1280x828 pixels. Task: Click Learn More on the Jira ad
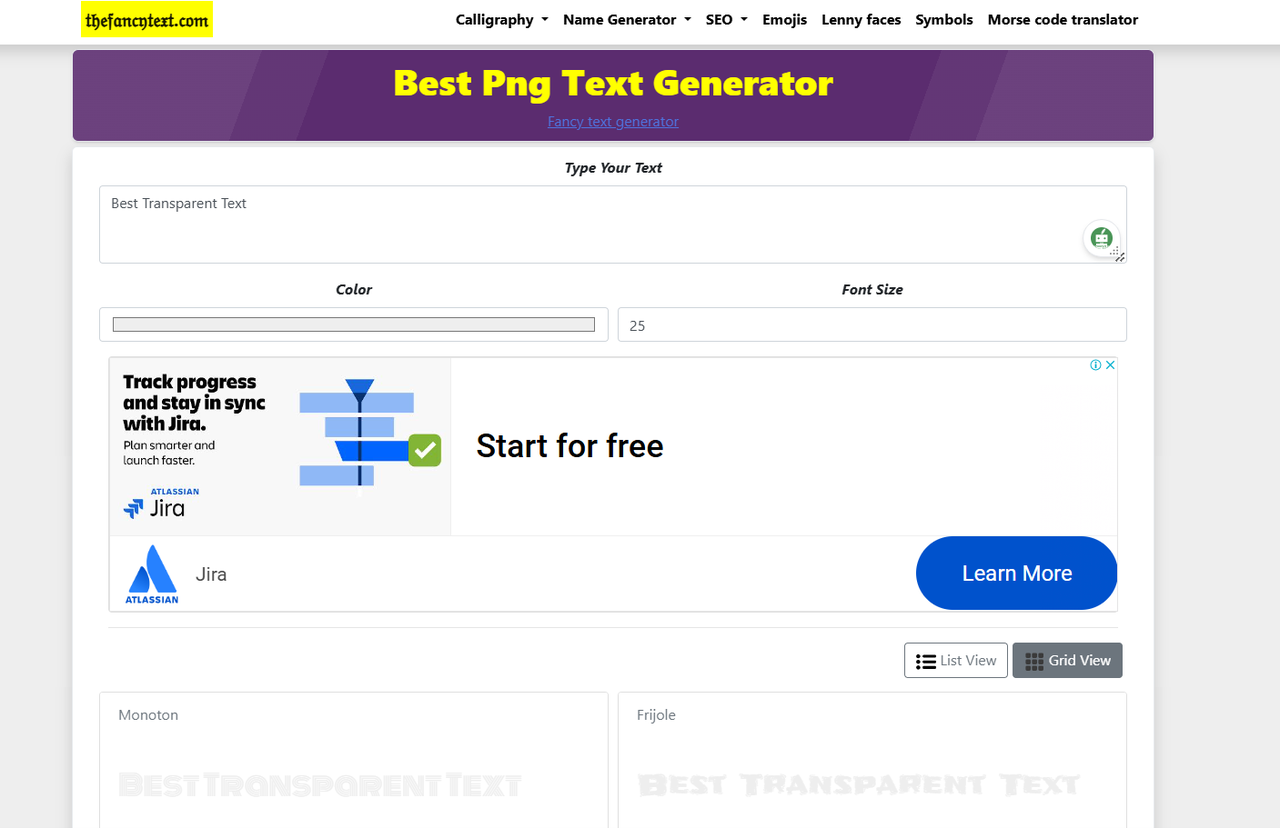point(1016,573)
